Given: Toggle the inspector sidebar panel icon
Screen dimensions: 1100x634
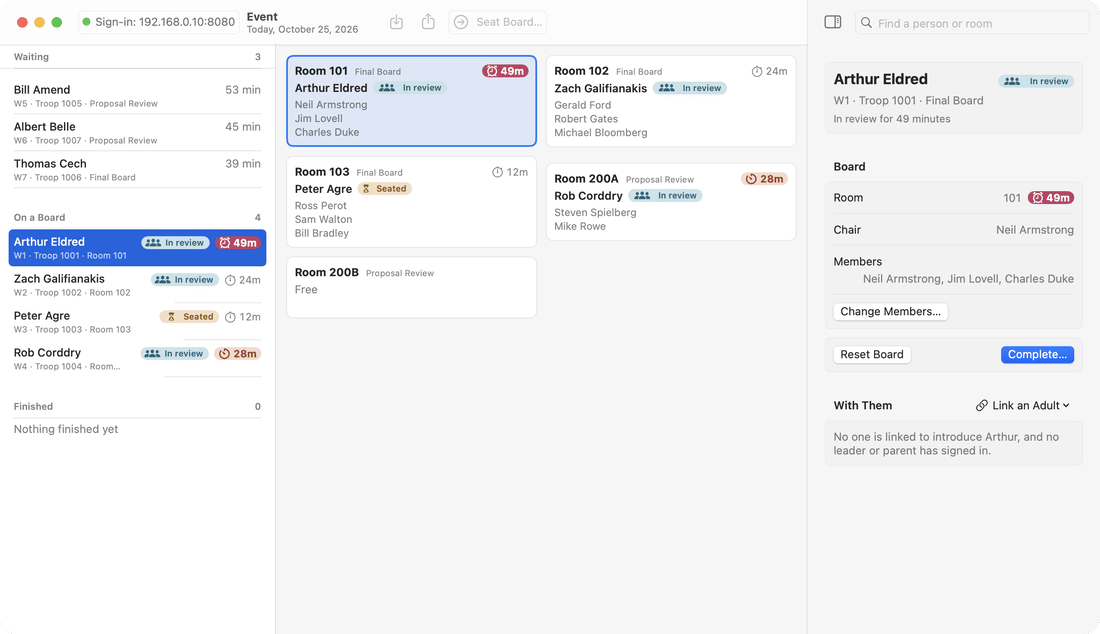Looking at the screenshot, I should pyautogui.click(x=833, y=22).
